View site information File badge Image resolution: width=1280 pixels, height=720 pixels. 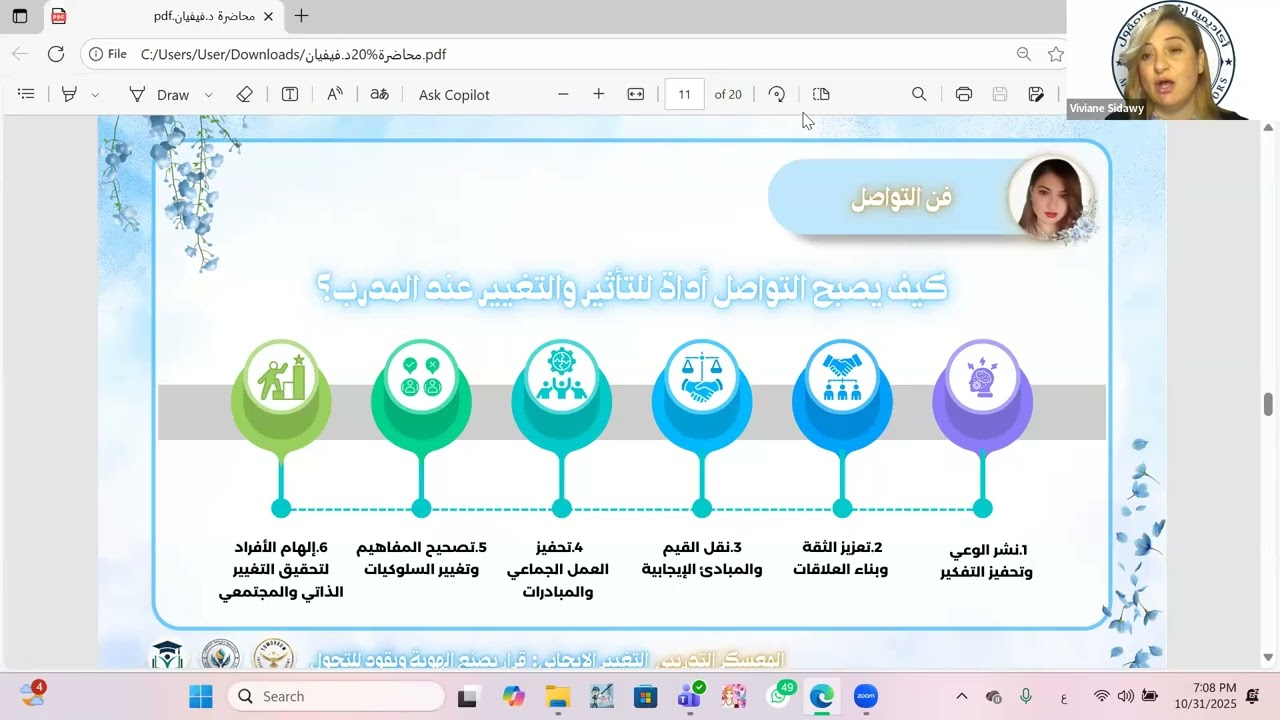pyautogui.click(x=108, y=54)
